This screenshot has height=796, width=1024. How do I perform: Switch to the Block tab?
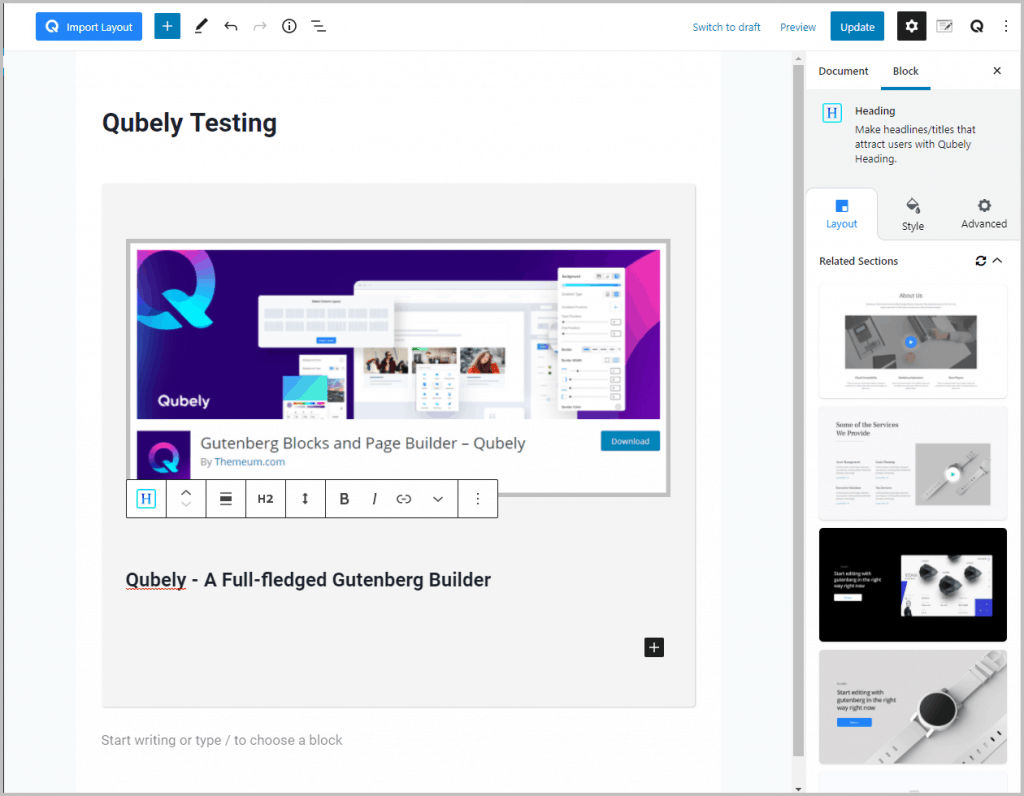(905, 71)
